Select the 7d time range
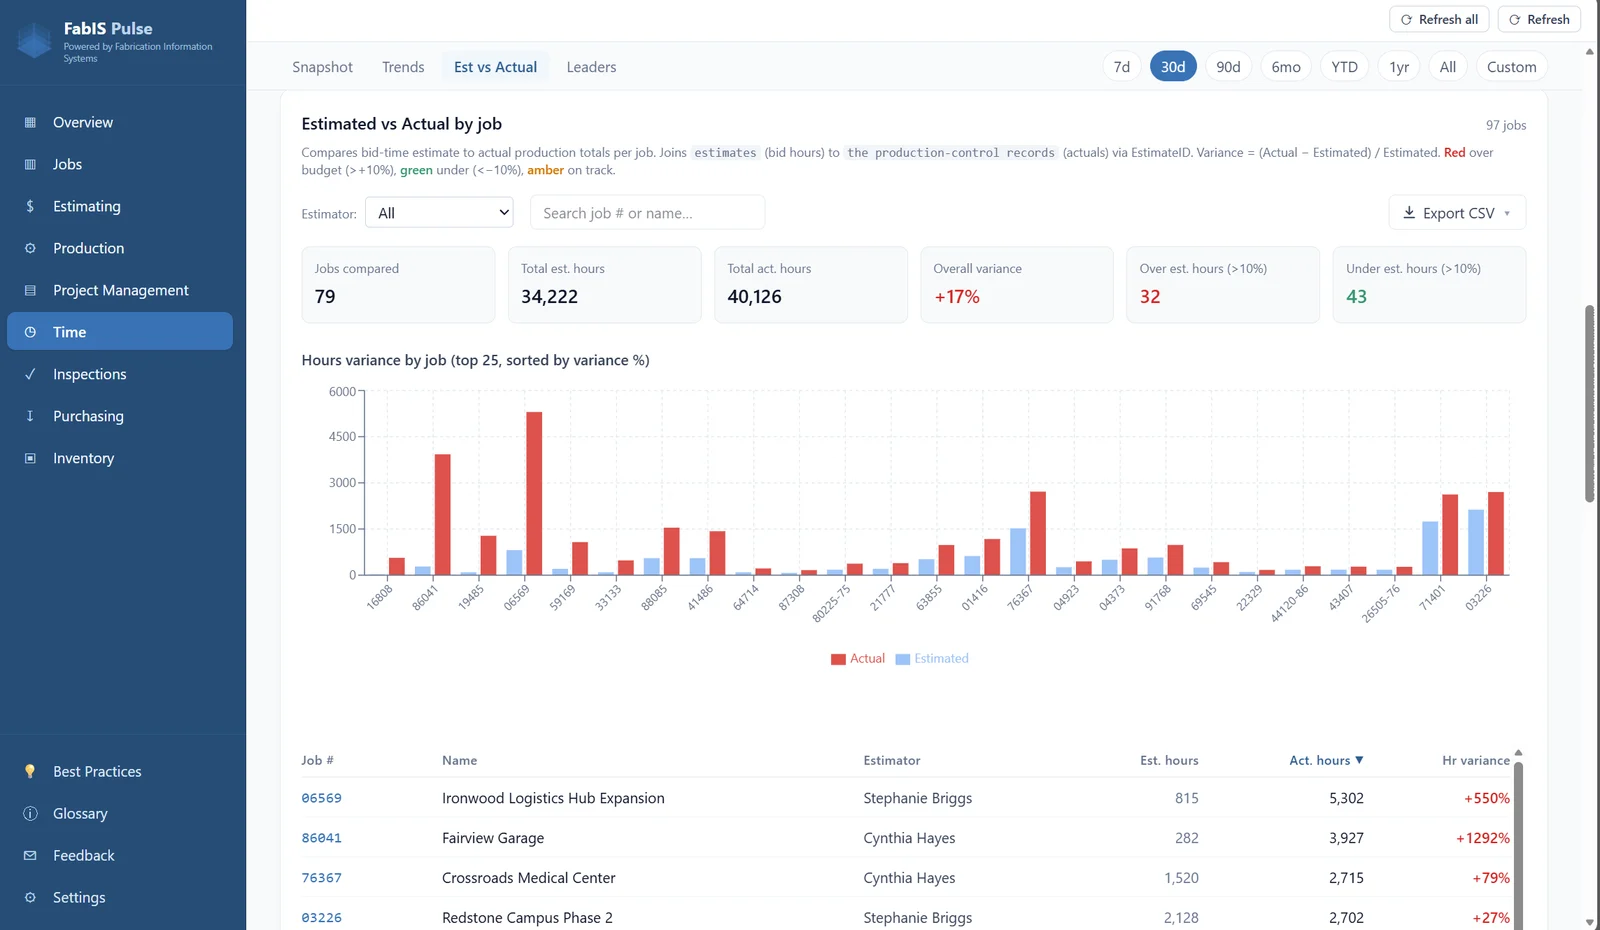1600x930 pixels. 1122,67
